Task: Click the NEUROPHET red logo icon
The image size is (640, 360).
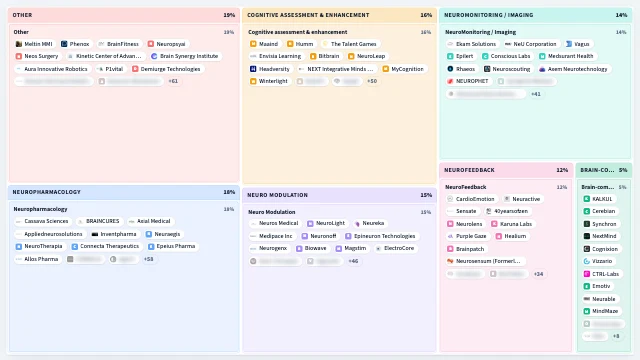Action: [x=450, y=81]
